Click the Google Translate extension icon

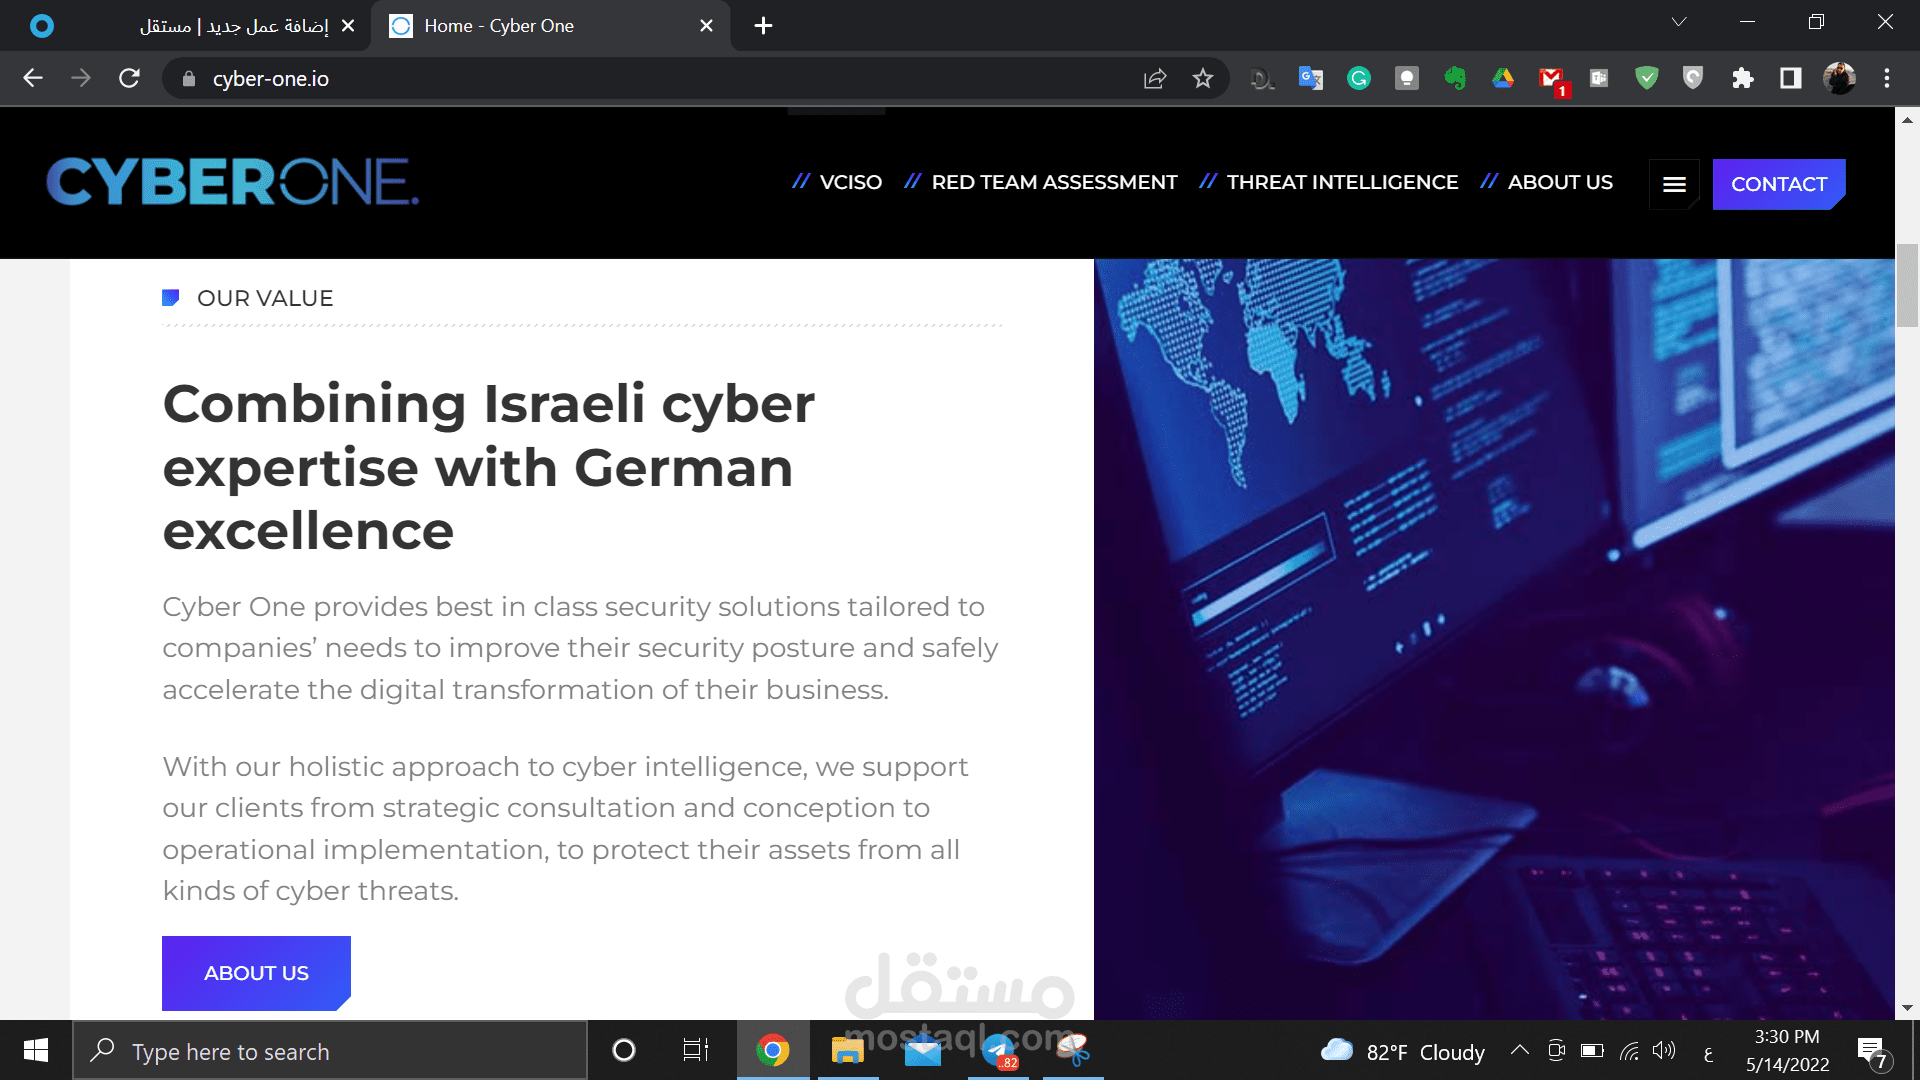(x=1310, y=78)
